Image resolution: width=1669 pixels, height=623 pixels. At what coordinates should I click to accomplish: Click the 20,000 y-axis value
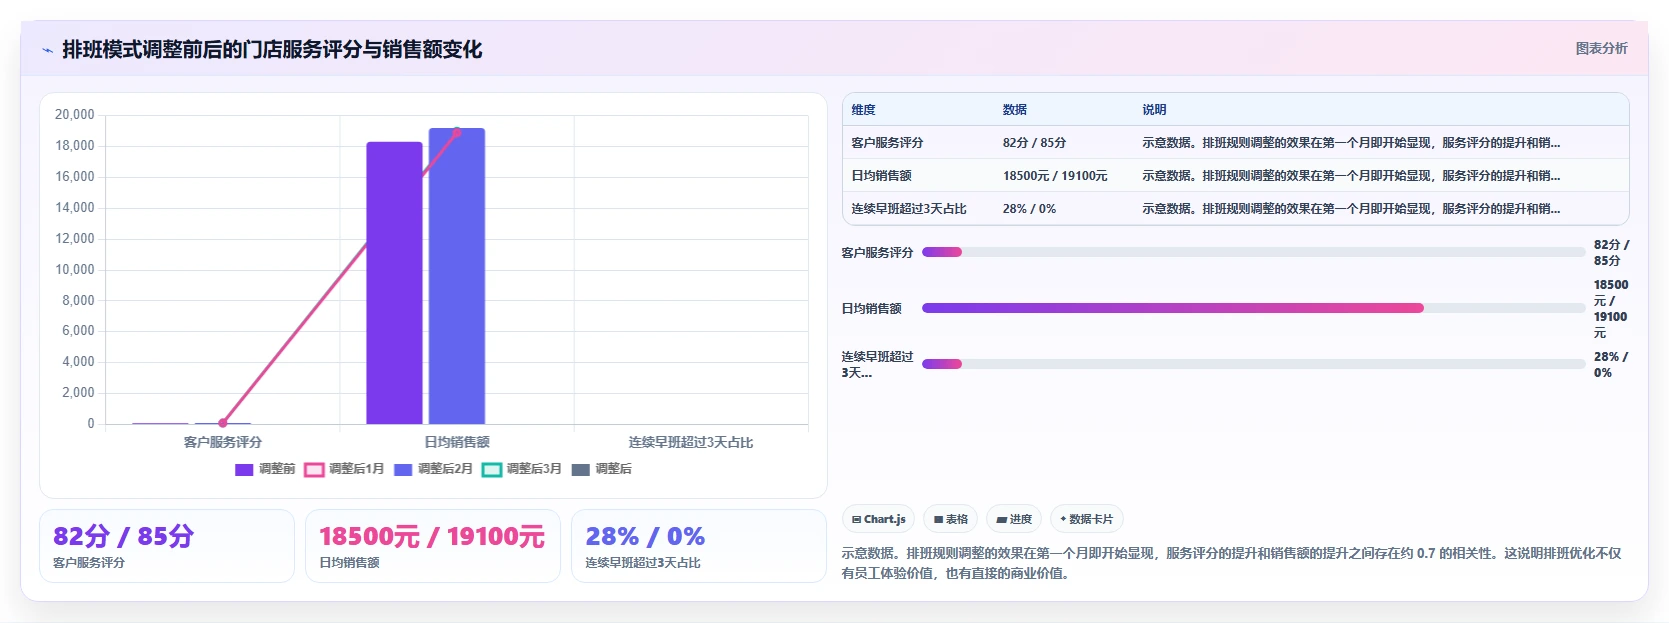click(75, 115)
